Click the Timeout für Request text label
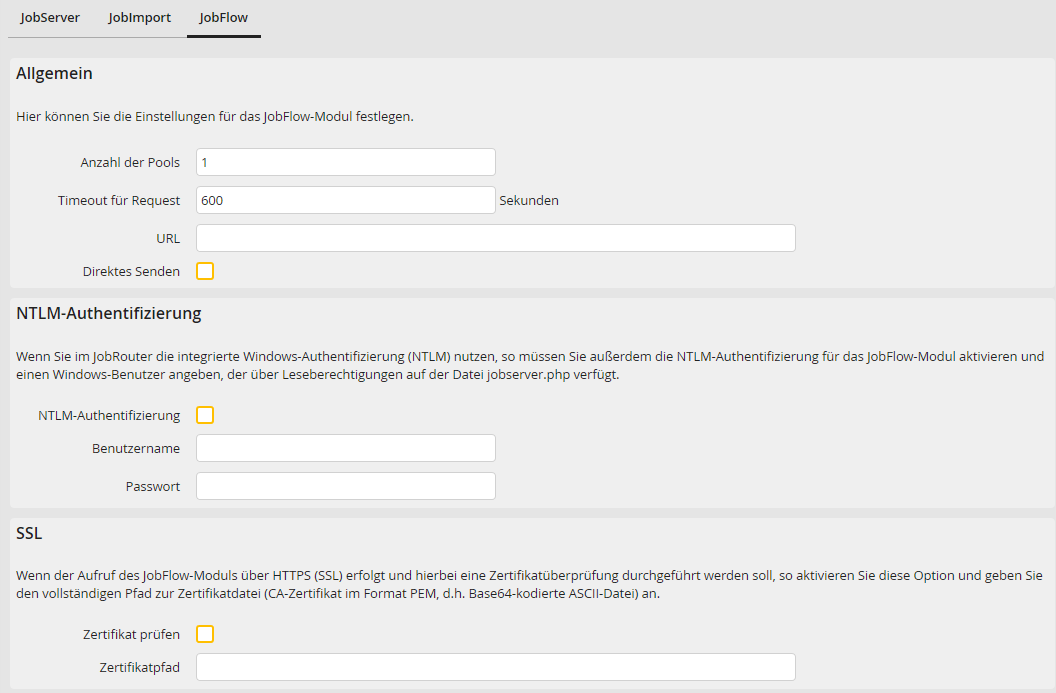The width and height of the screenshot is (1056, 693). [x=119, y=200]
